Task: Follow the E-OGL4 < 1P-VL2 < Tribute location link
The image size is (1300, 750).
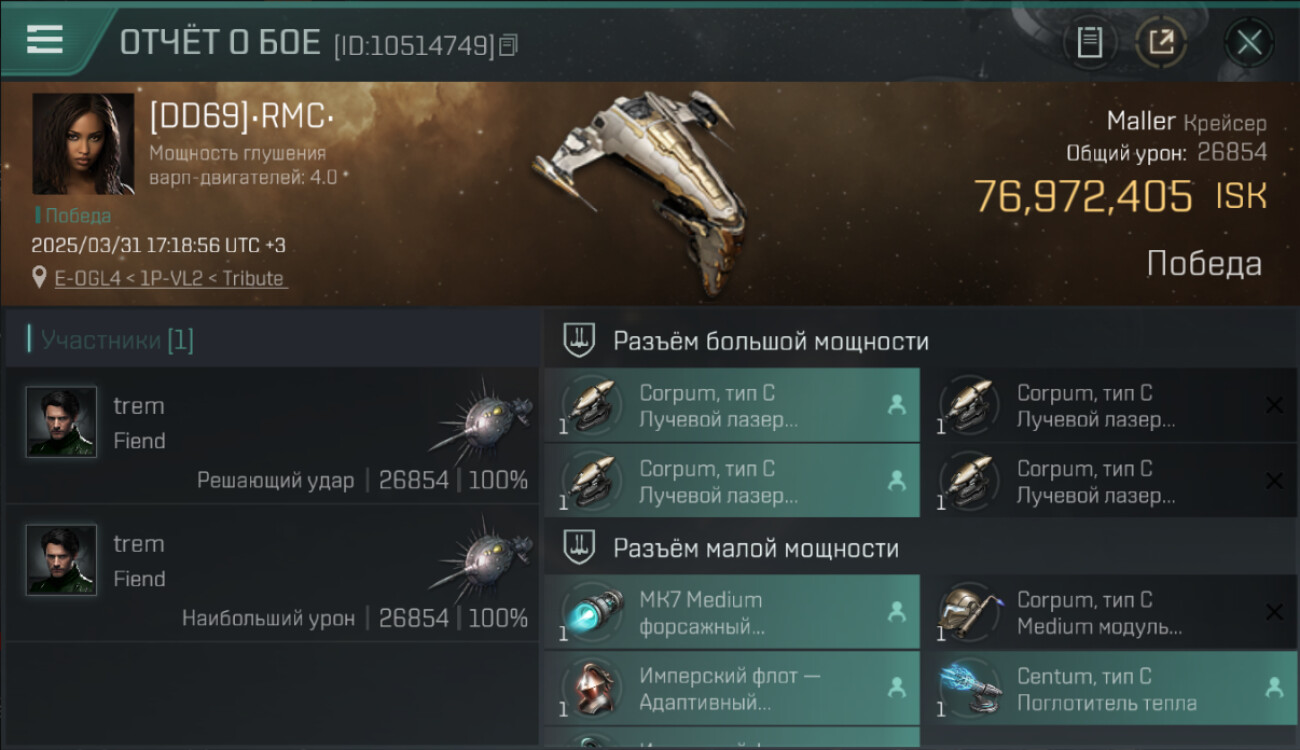Action: 171,279
